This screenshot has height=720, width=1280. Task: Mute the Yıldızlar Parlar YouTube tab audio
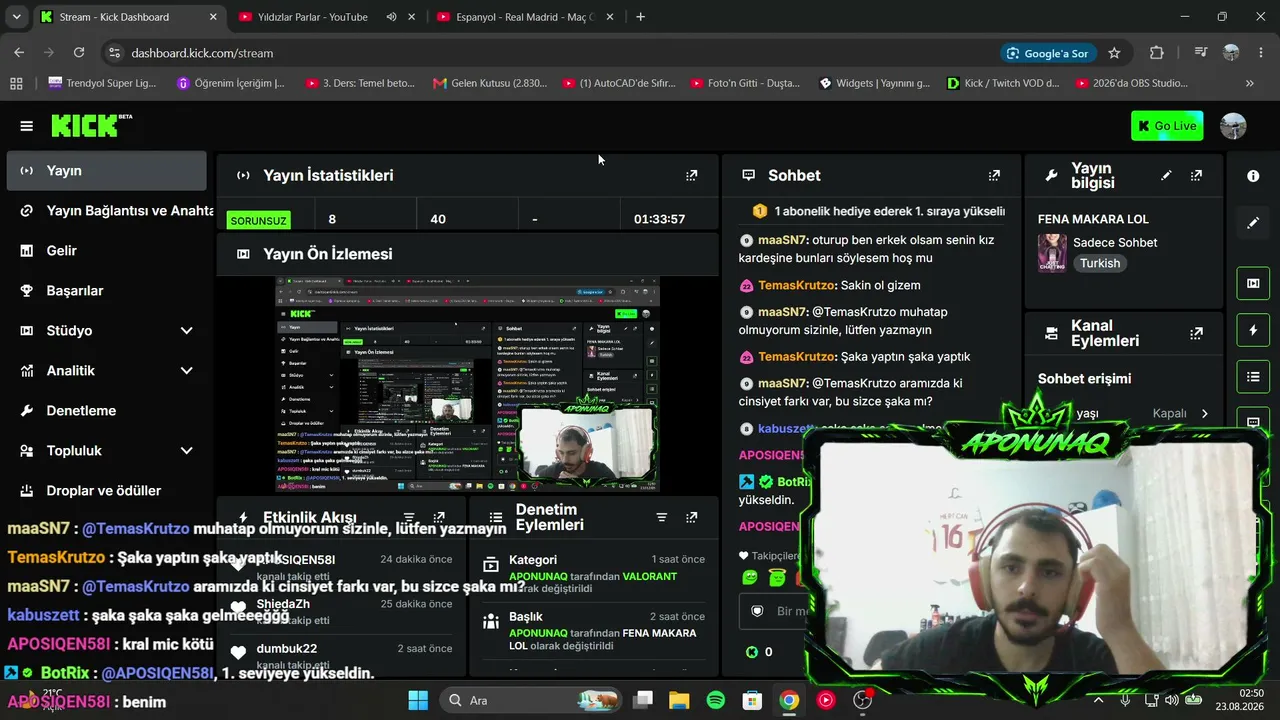[x=391, y=17]
